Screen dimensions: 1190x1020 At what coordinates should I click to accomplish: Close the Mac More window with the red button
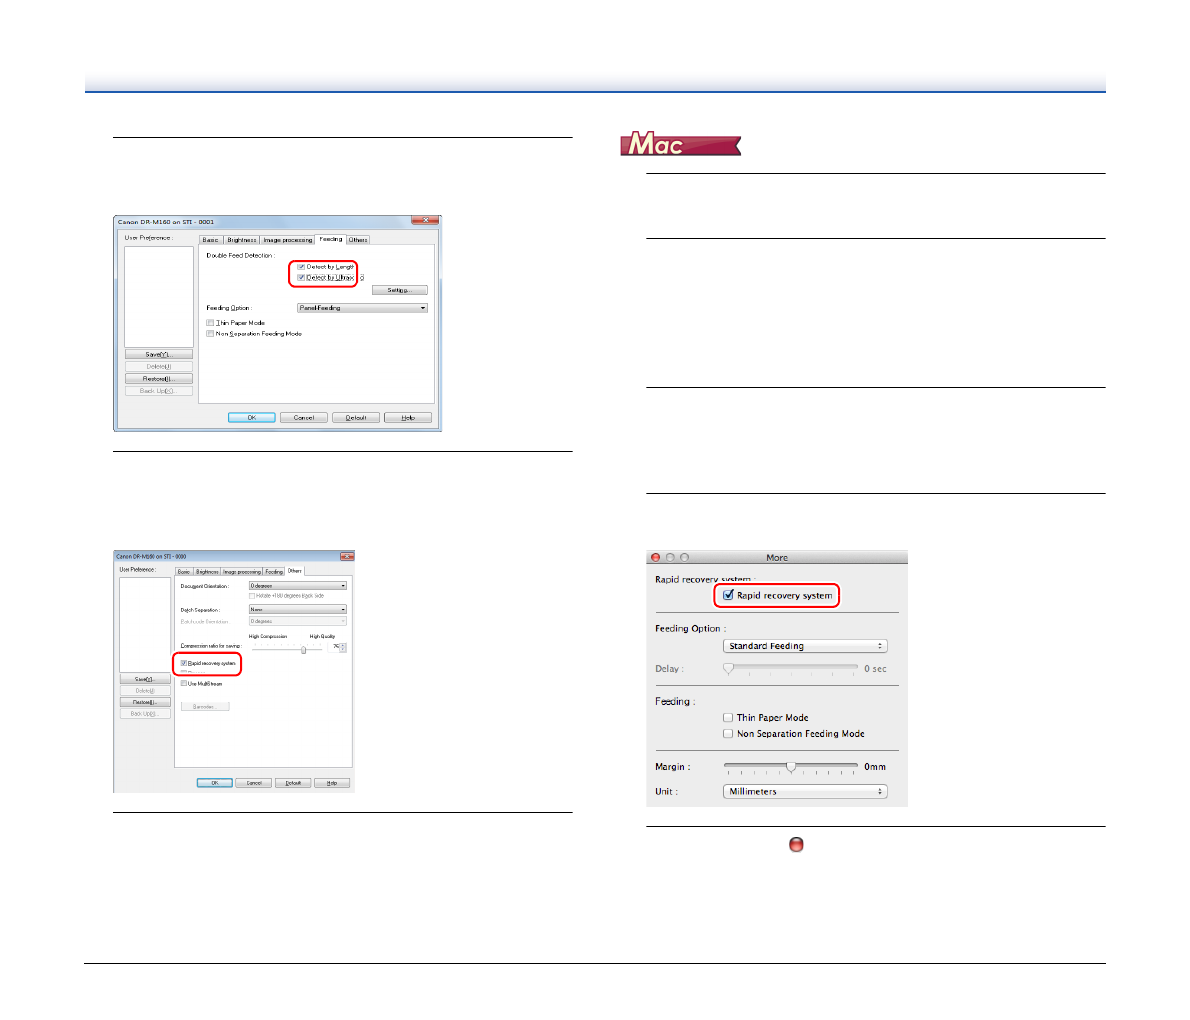656,558
